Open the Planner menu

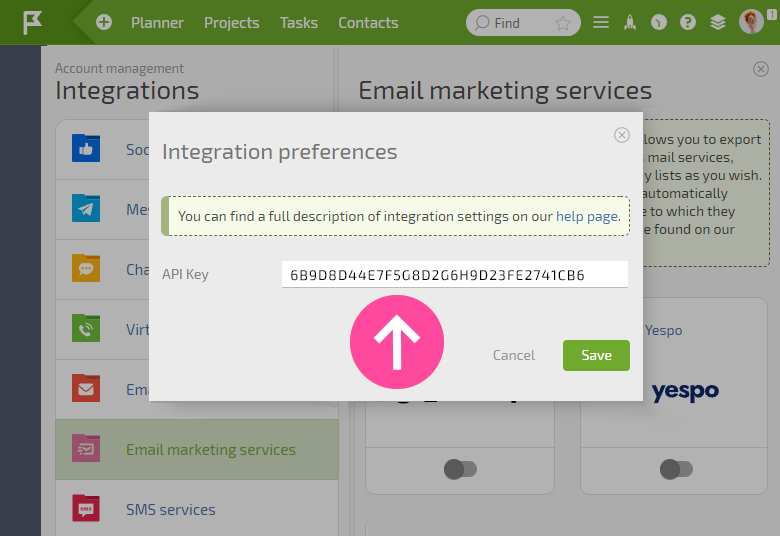click(157, 23)
